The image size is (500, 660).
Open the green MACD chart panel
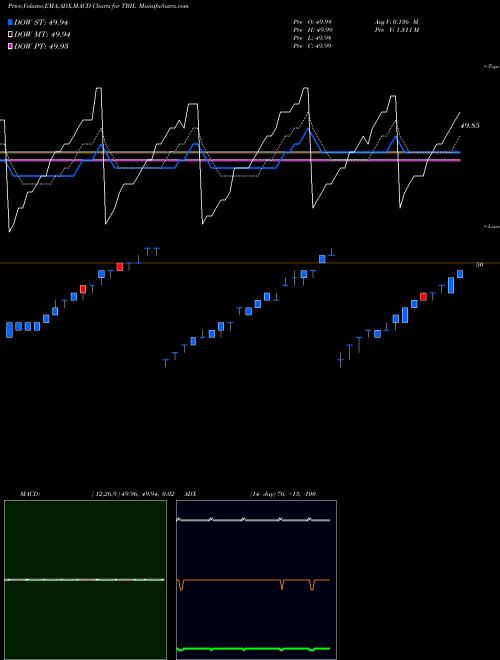(x=85, y=580)
